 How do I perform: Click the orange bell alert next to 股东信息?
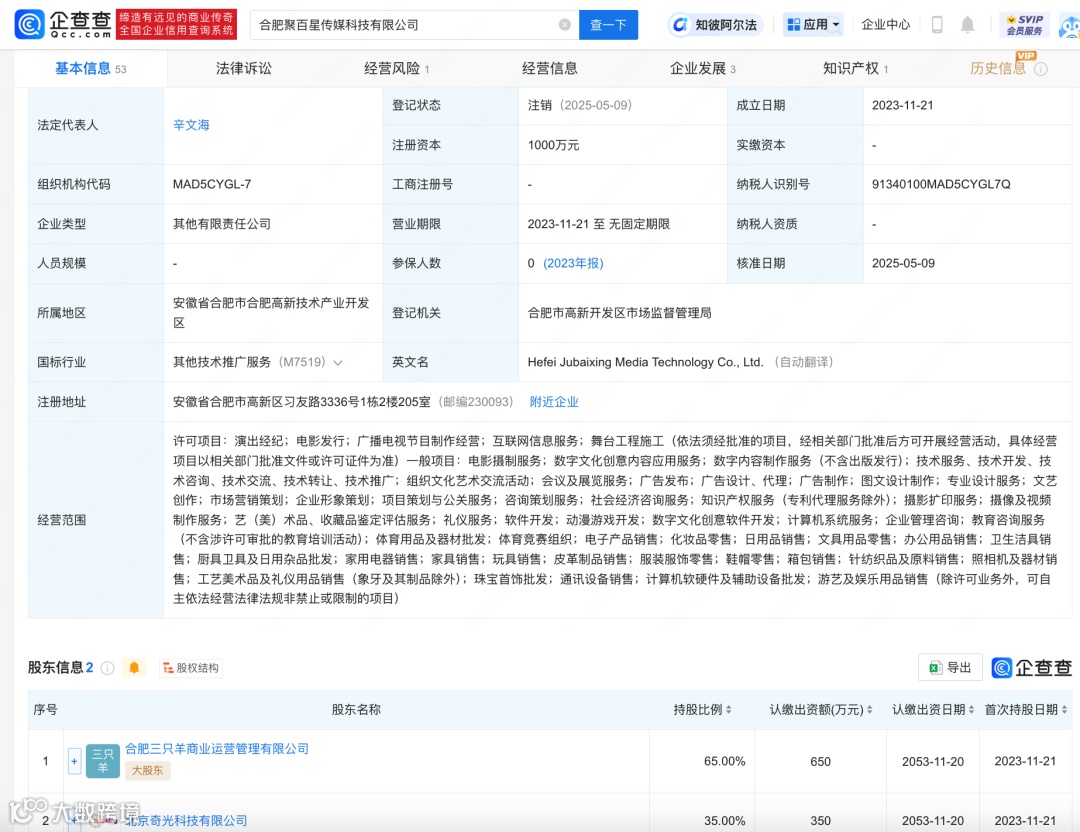pos(134,667)
